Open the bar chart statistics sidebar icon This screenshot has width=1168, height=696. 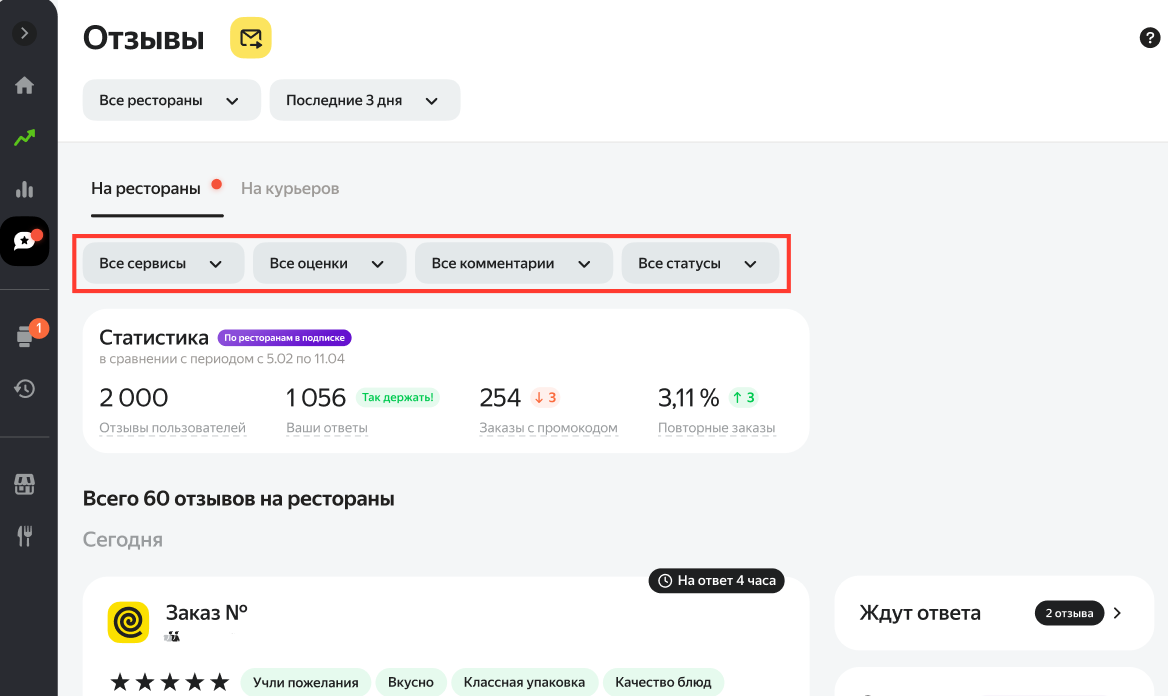tap(25, 189)
